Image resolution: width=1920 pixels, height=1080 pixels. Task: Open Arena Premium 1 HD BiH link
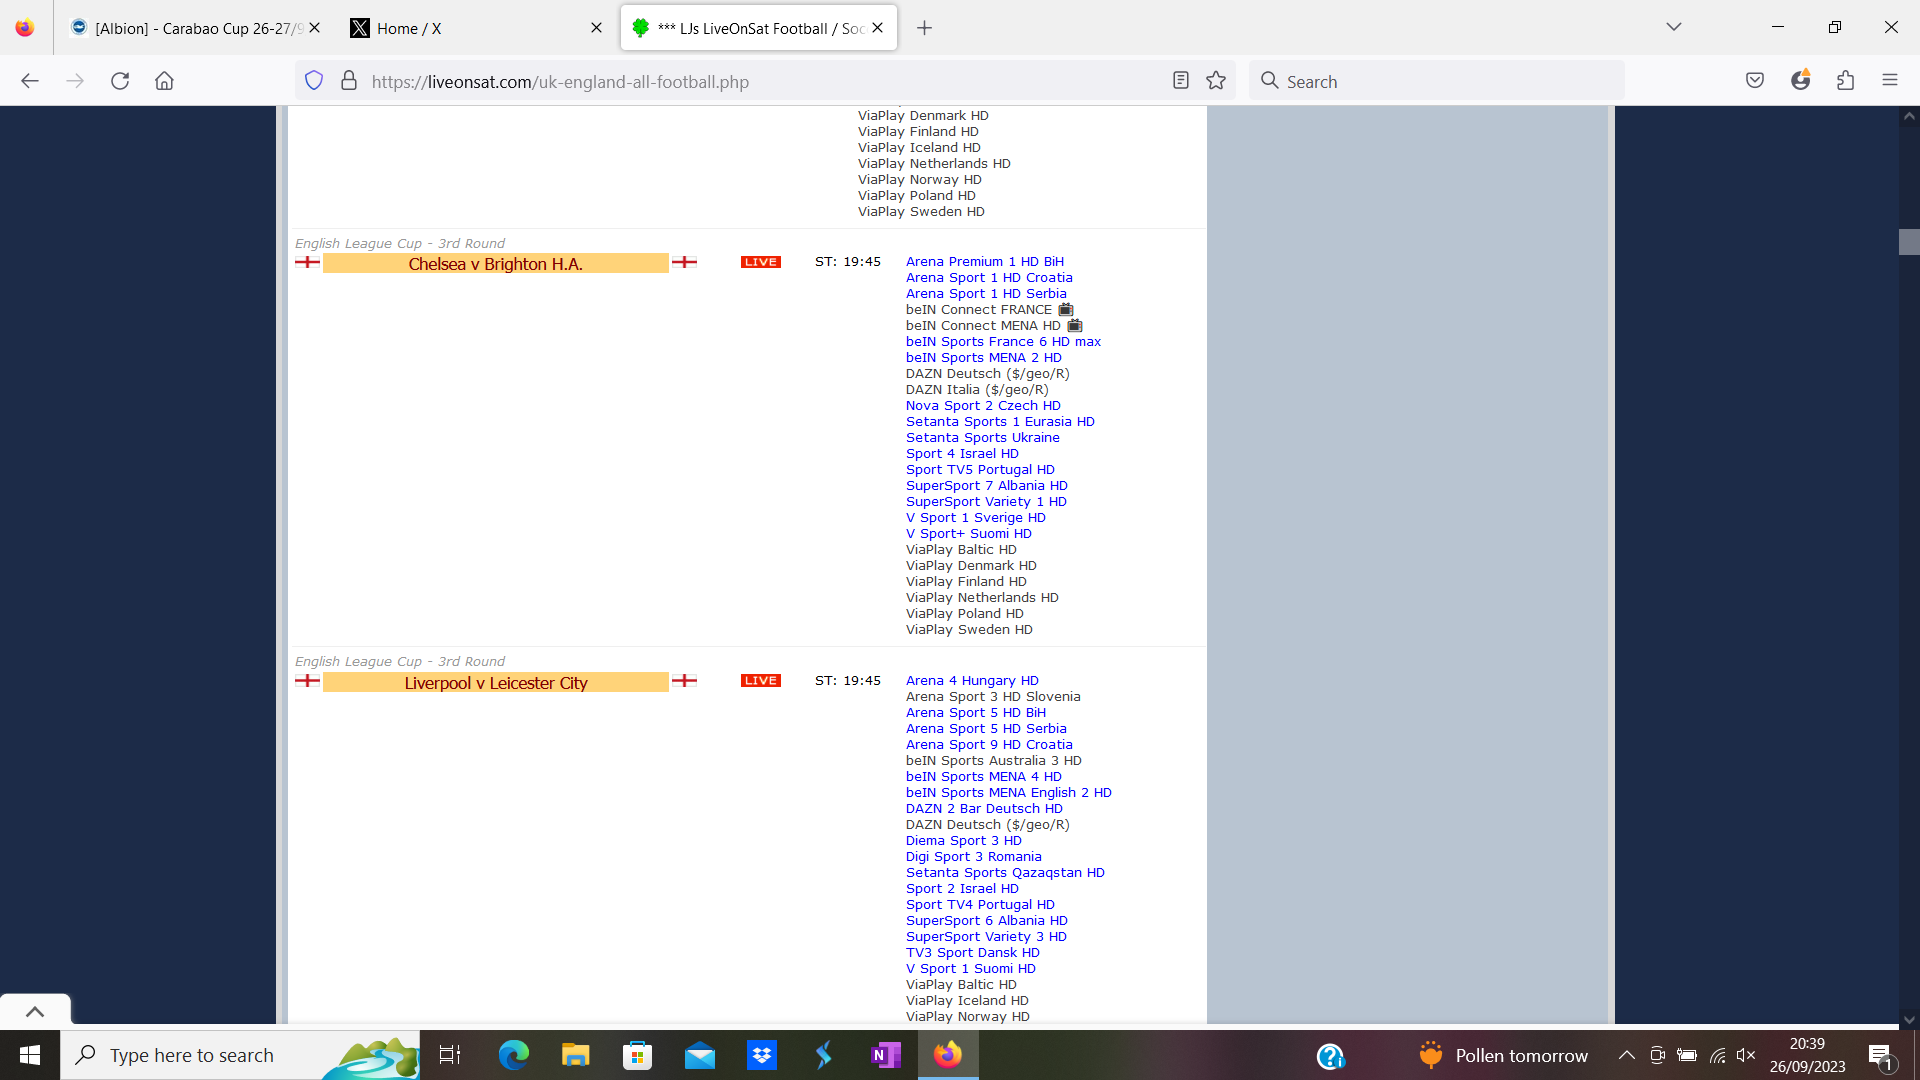click(x=985, y=262)
